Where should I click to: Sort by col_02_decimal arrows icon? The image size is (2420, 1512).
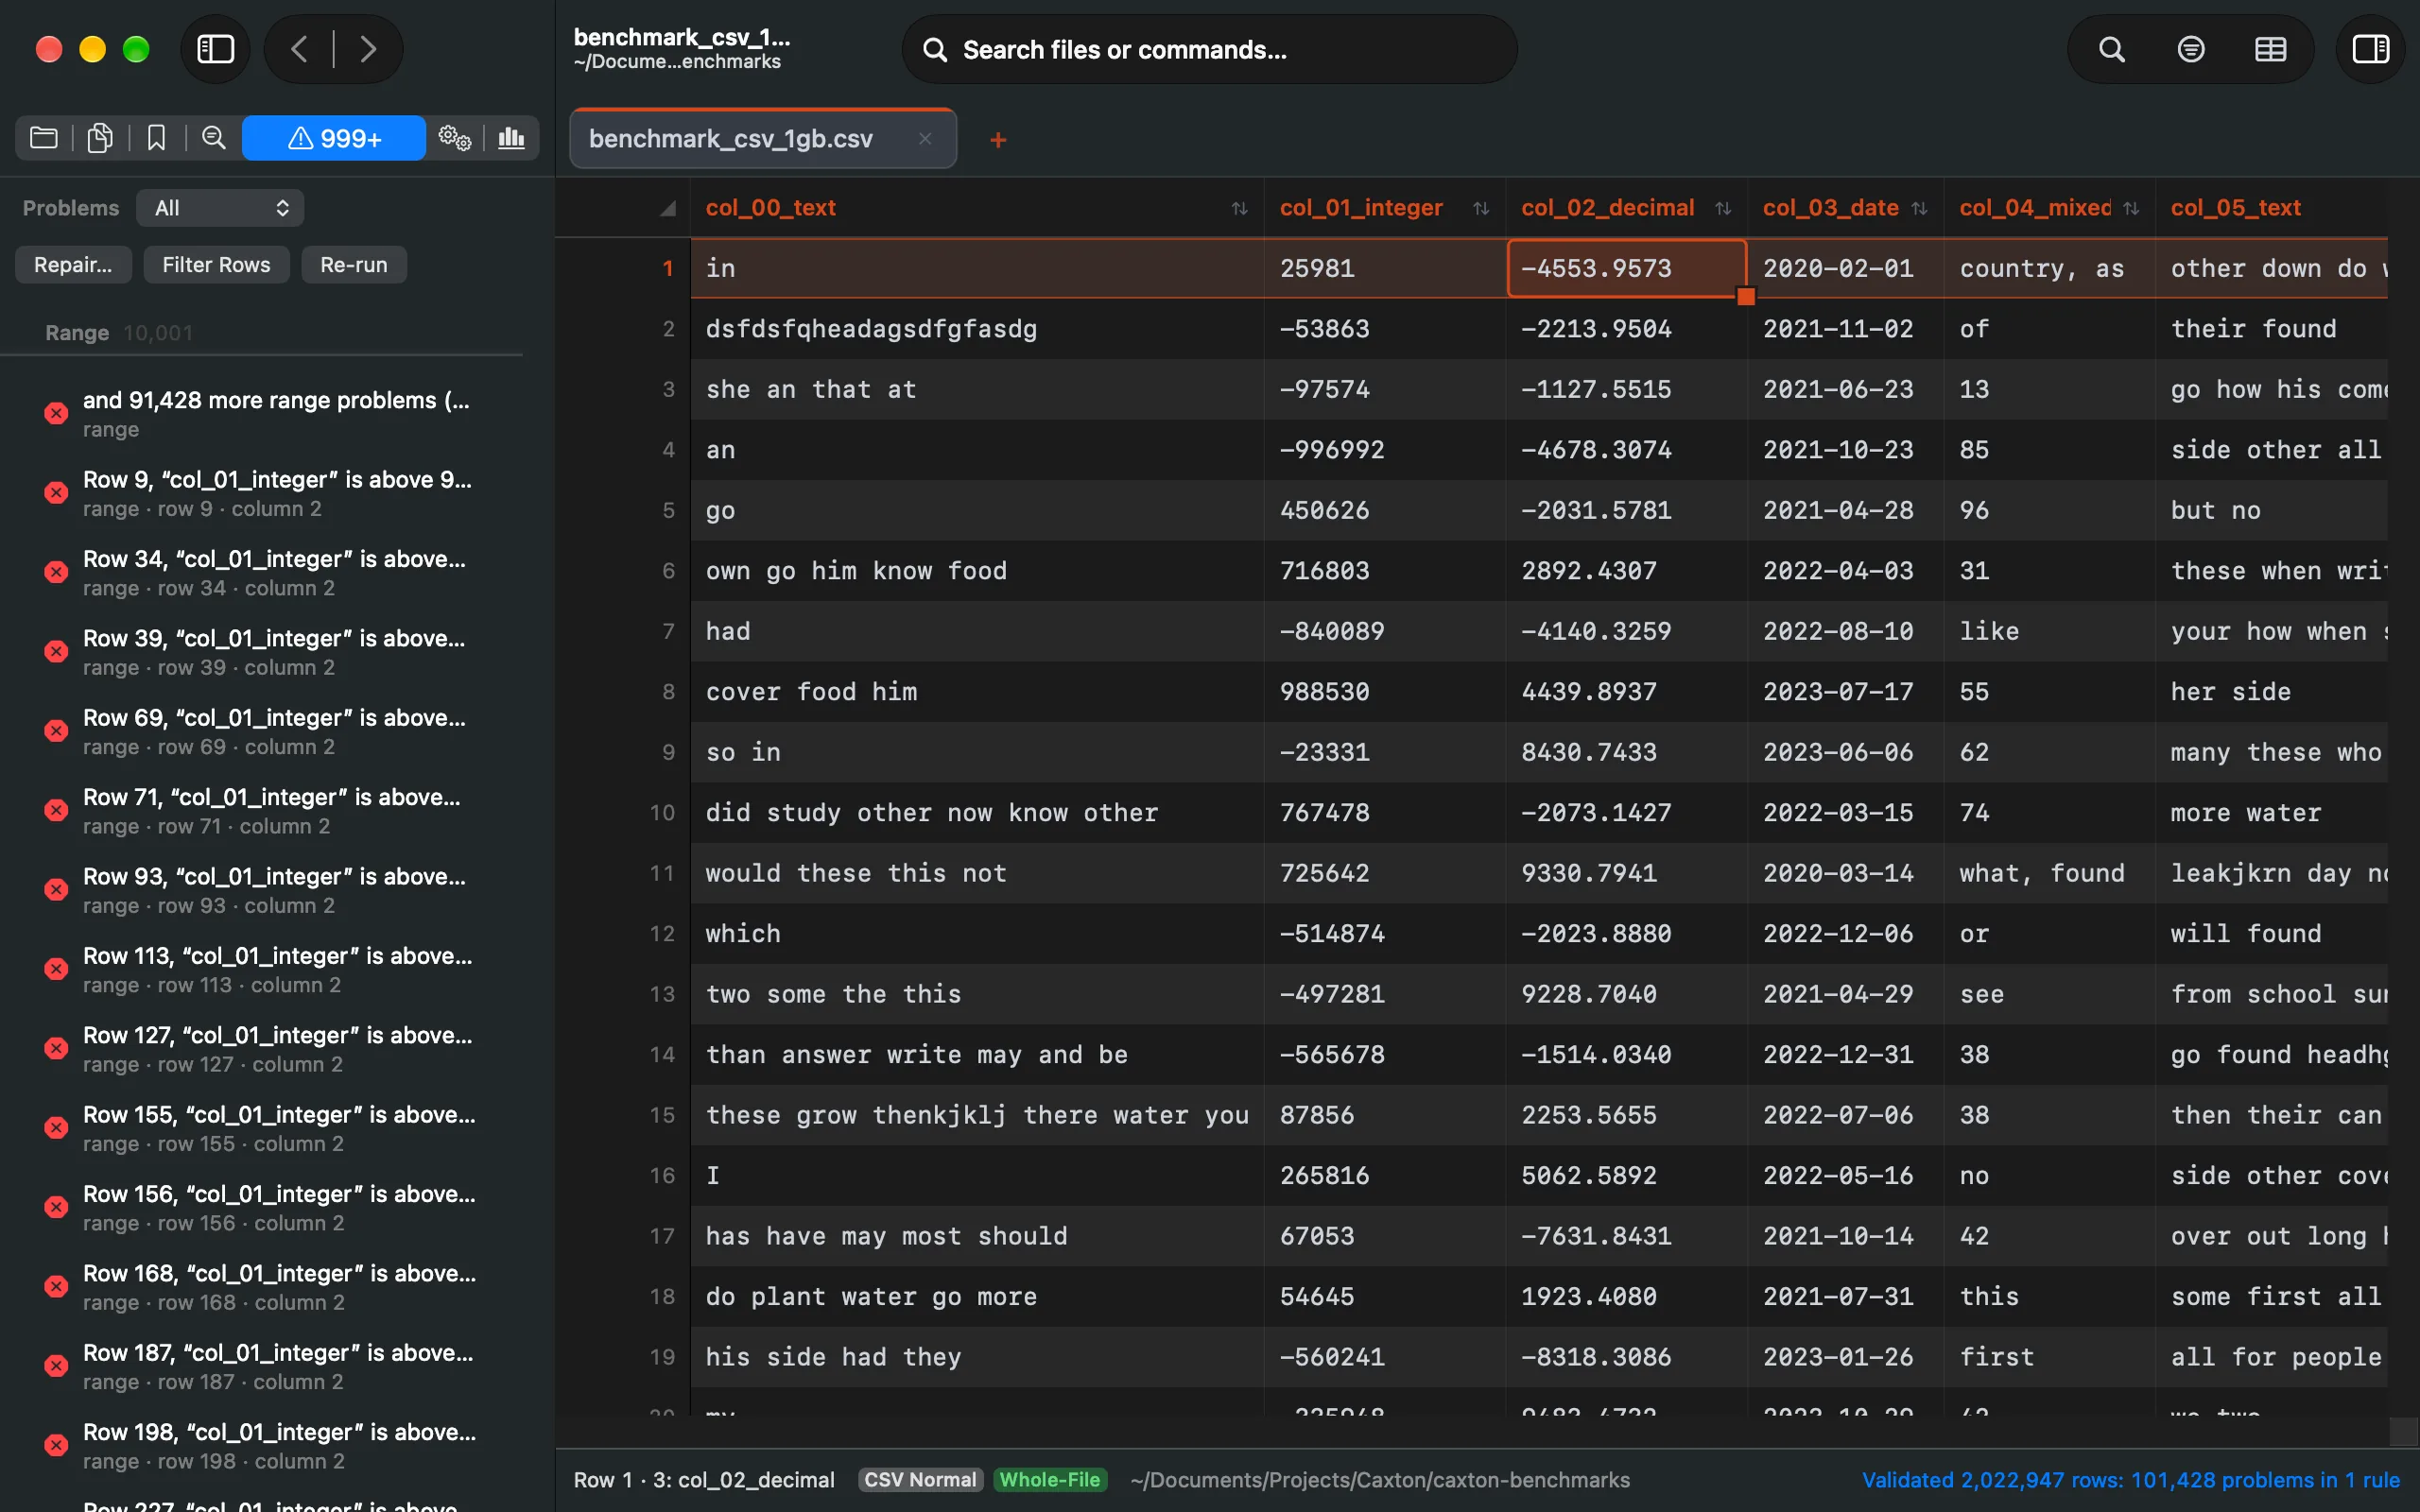pyautogui.click(x=1723, y=208)
